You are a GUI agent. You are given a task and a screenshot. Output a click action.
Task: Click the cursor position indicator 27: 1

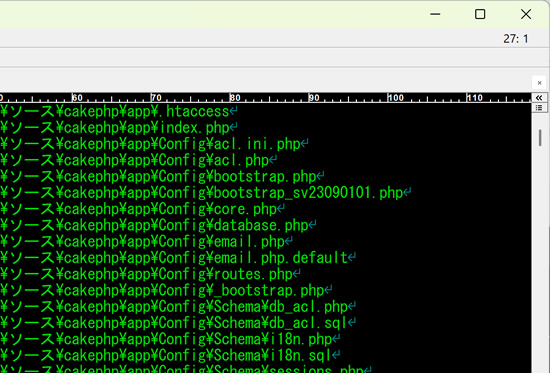pyautogui.click(x=516, y=39)
